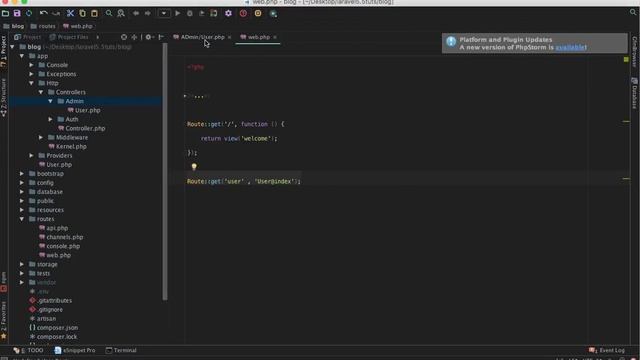Click the blog breadcrumb in navigation bar
640x360 pixels.
coord(13,26)
